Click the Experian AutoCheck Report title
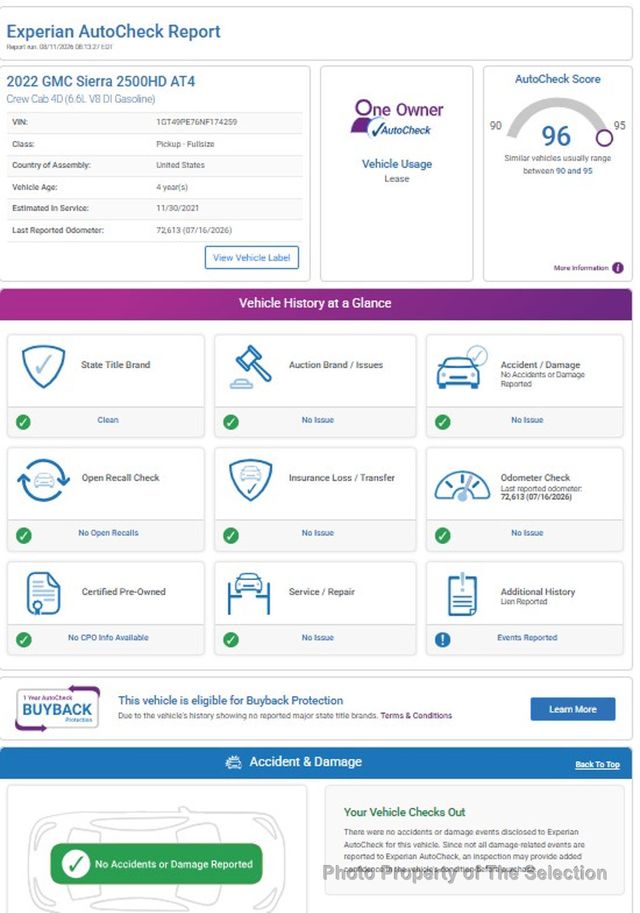 click(x=114, y=31)
